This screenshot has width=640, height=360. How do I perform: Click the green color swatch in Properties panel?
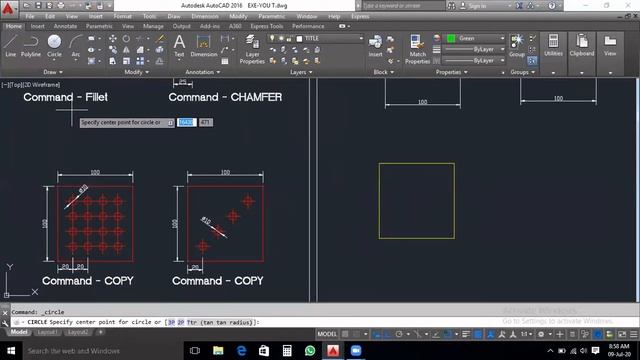click(x=451, y=38)
